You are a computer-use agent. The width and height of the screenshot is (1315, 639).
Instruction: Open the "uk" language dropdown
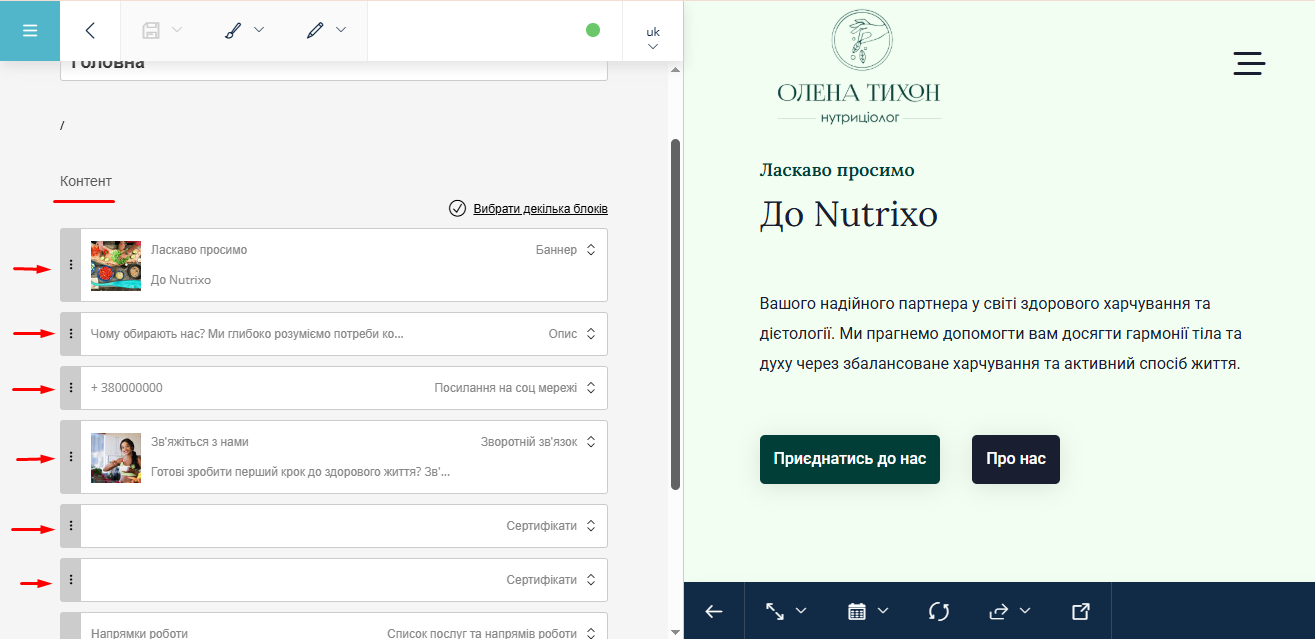pyautogui.click(x=653, y=37)
